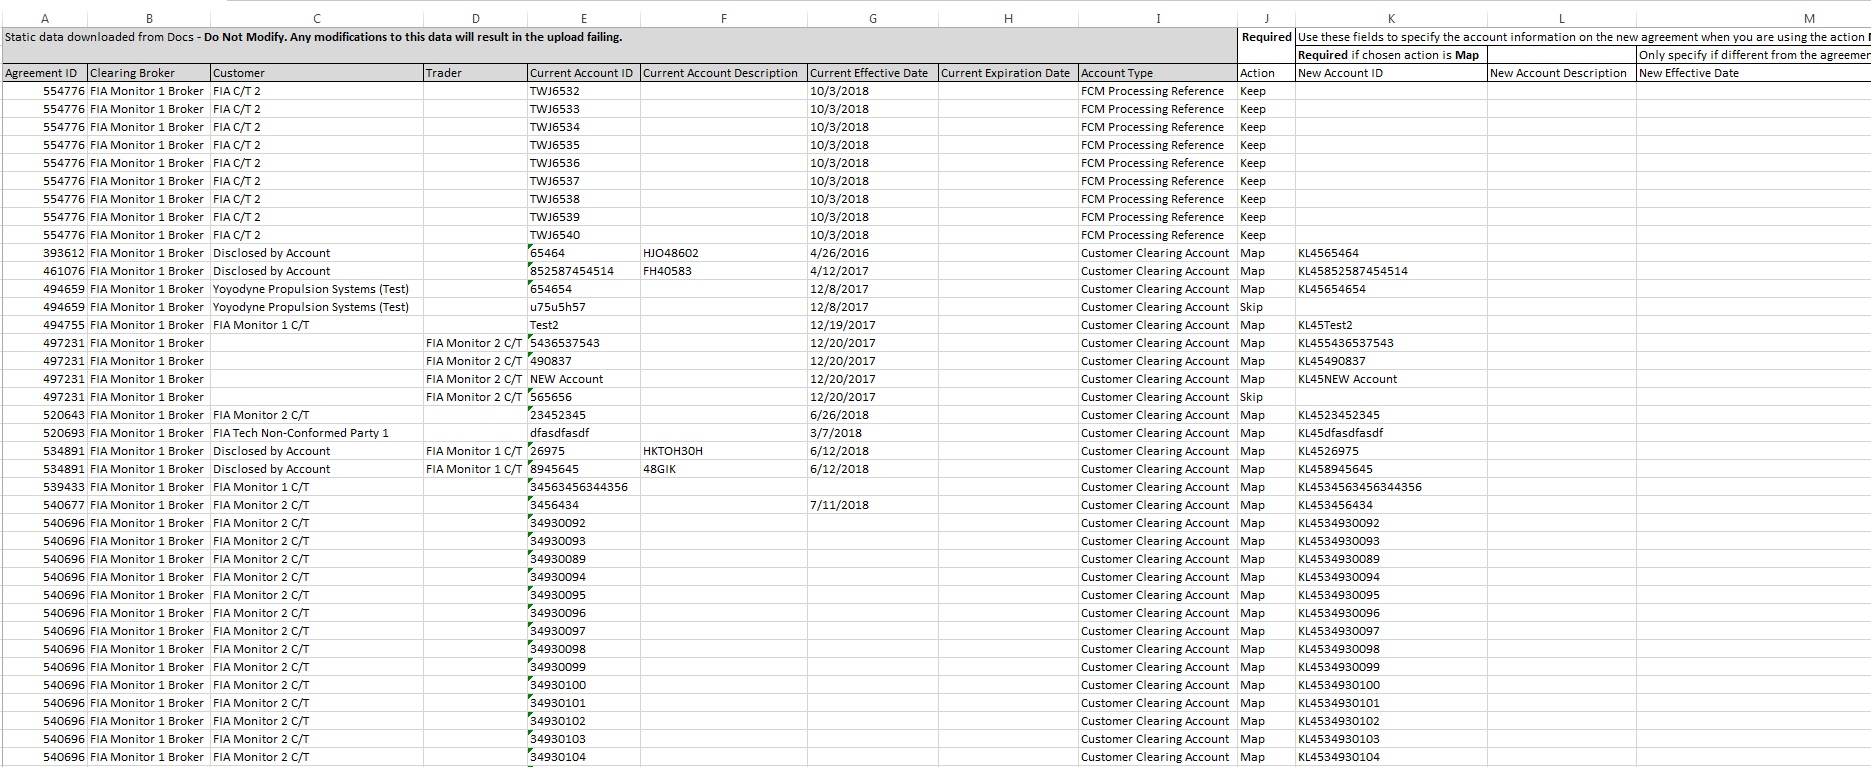Select agreement ID 494755 cell

click(45, 325)
